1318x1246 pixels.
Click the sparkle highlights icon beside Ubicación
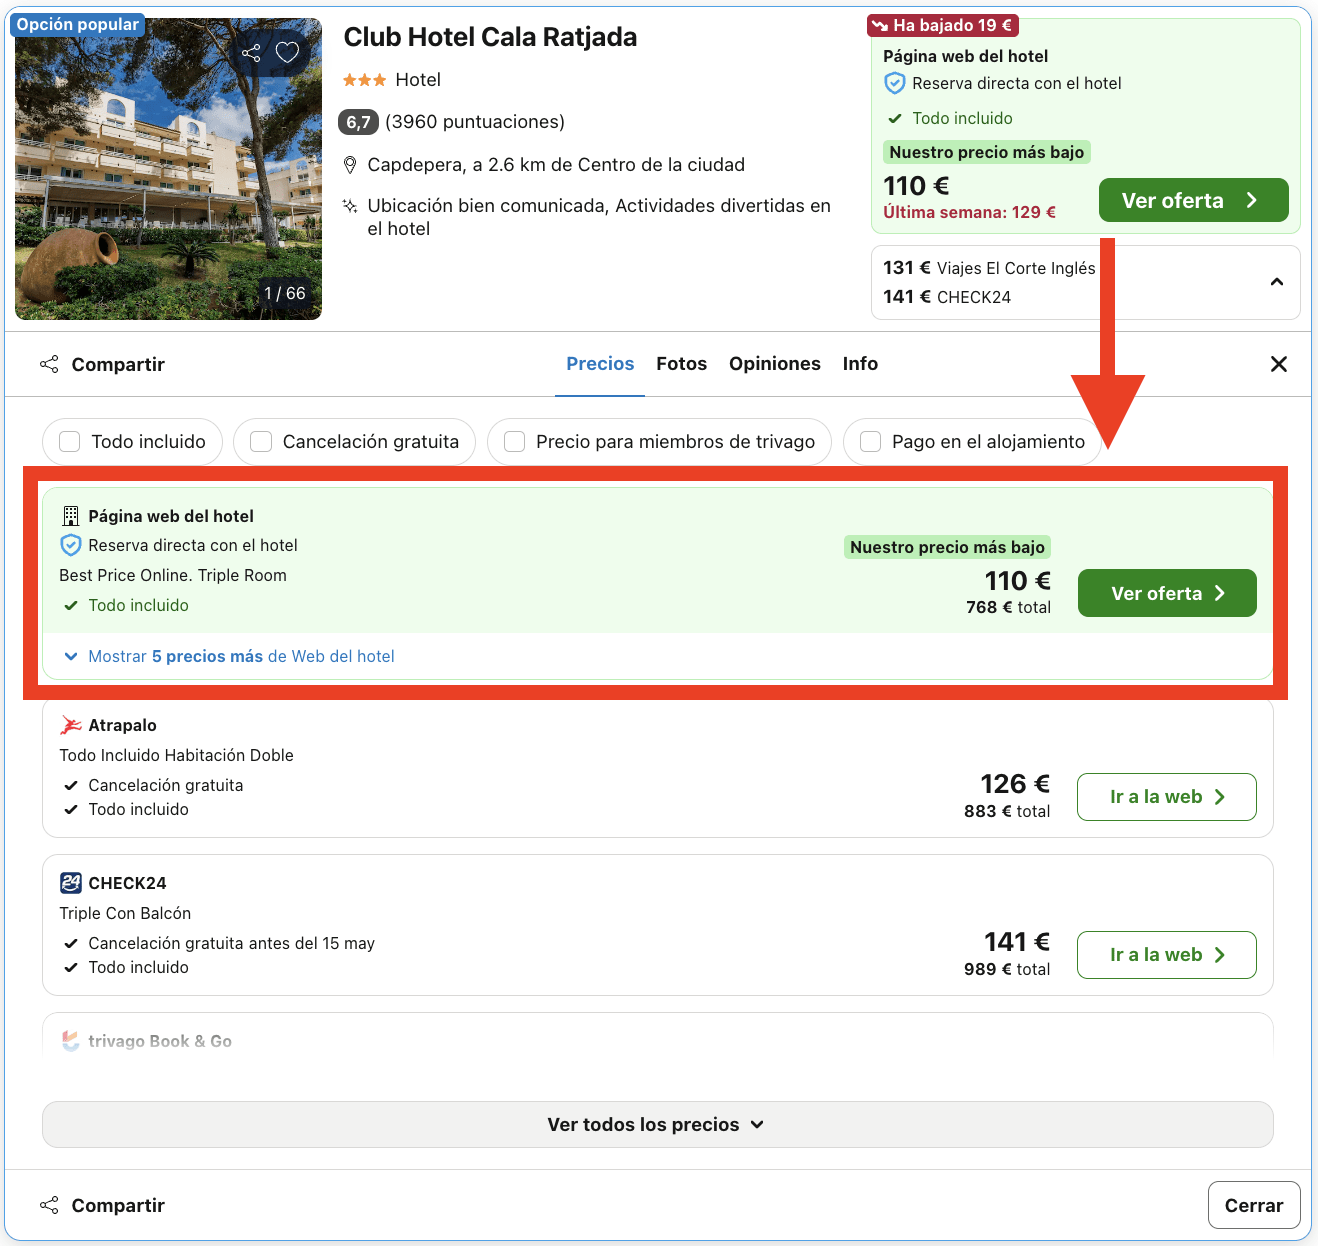pos(350,206)
